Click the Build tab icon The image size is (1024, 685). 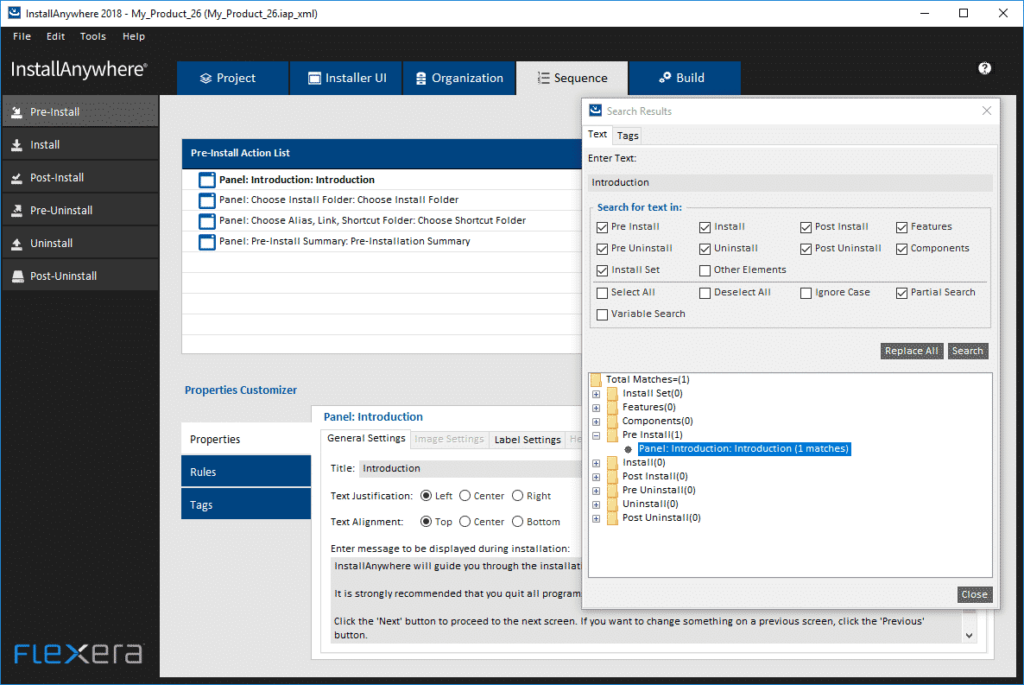click(665, 78)
